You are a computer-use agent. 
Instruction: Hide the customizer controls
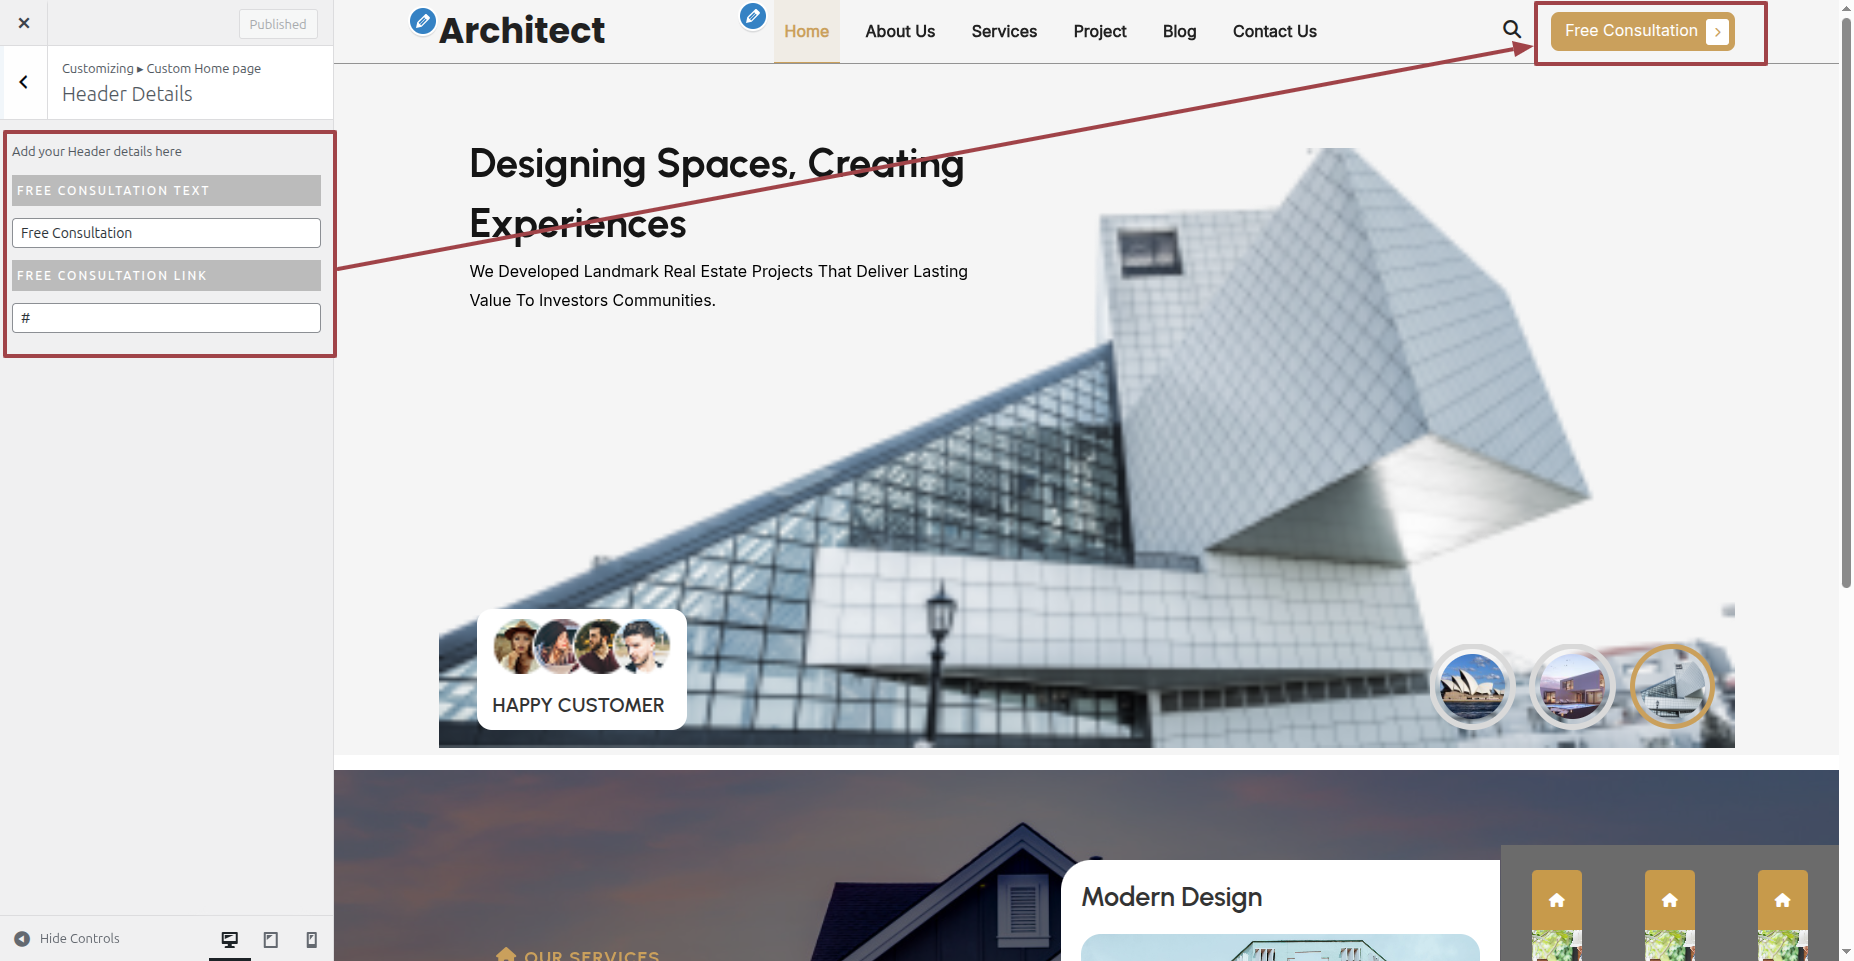coord(67,939)
